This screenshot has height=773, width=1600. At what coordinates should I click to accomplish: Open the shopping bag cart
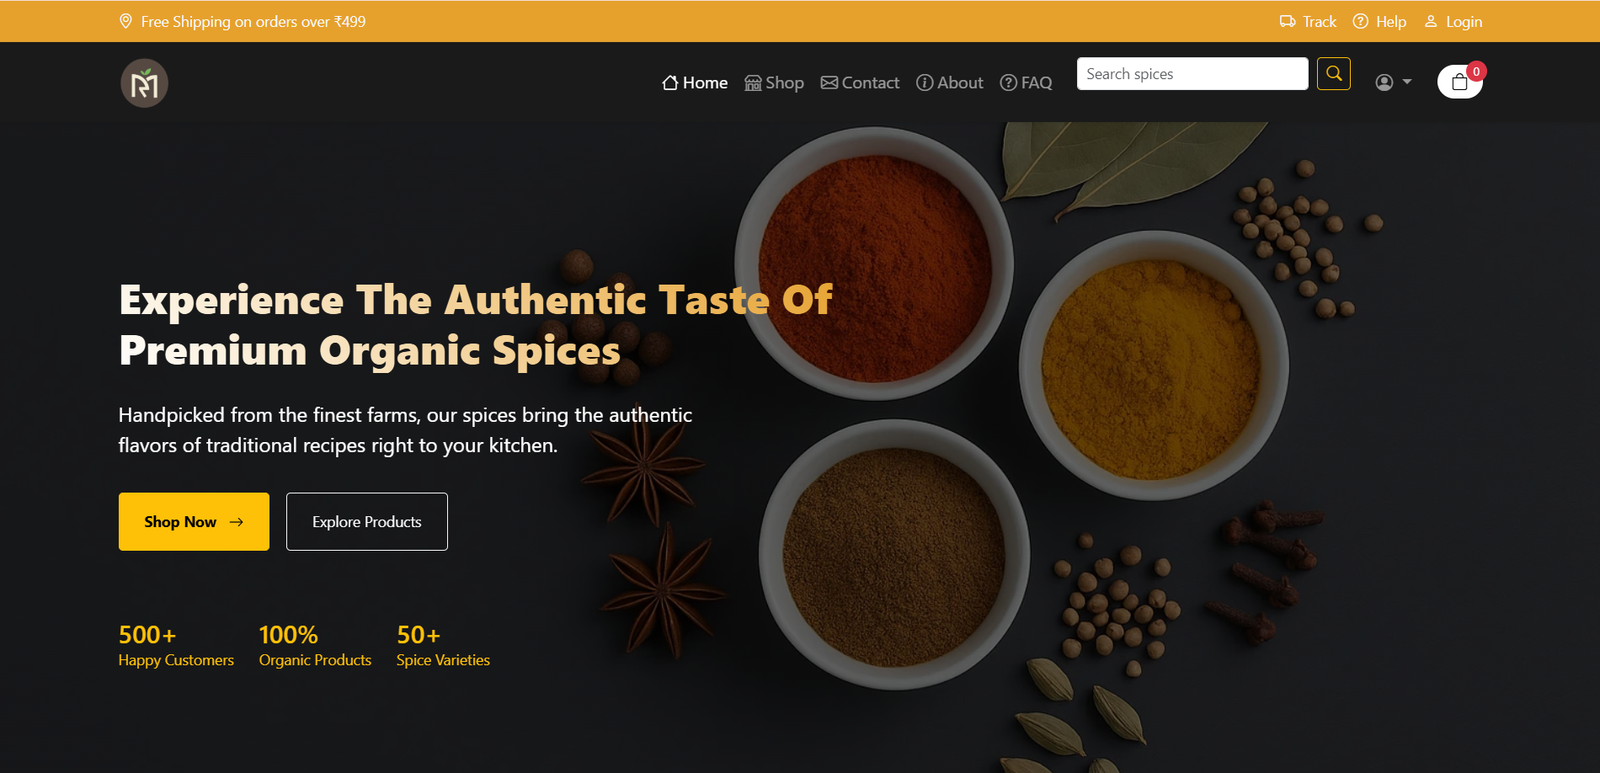click(1460, 82)
